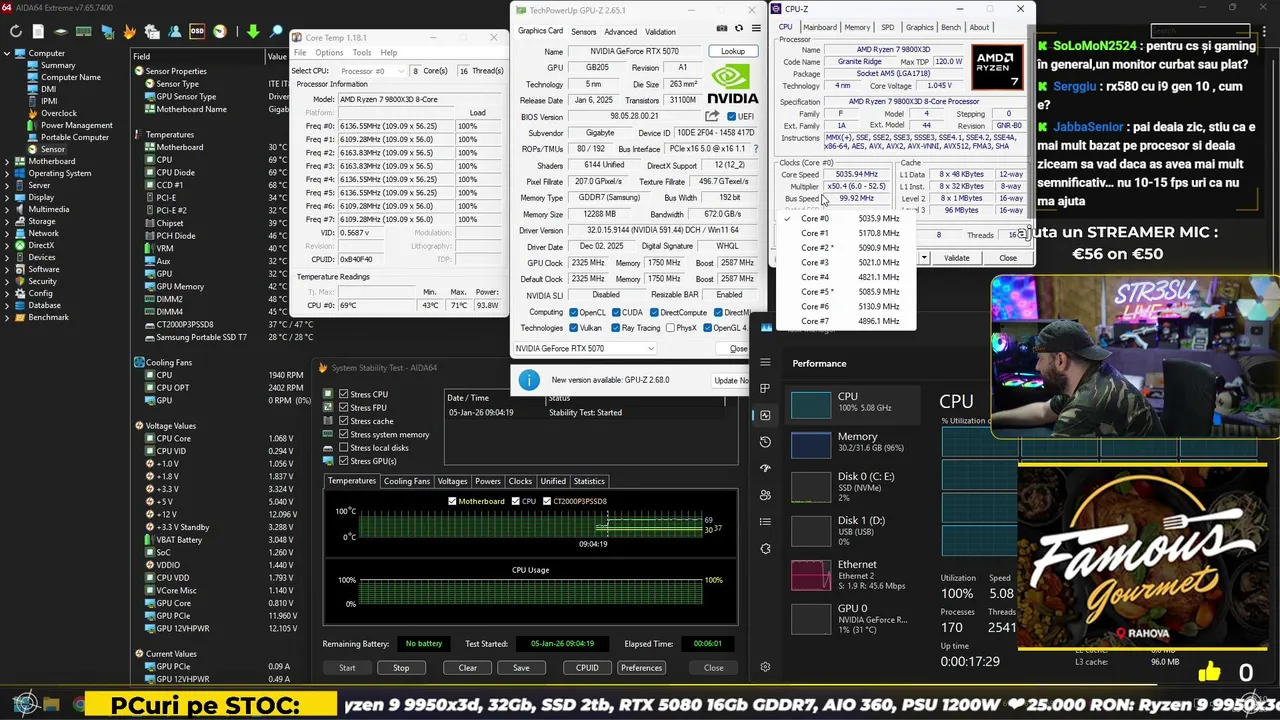Screen dimensions: 1280x720
Task: Click the CPUID button in stability test
Action: pos(587,667)
